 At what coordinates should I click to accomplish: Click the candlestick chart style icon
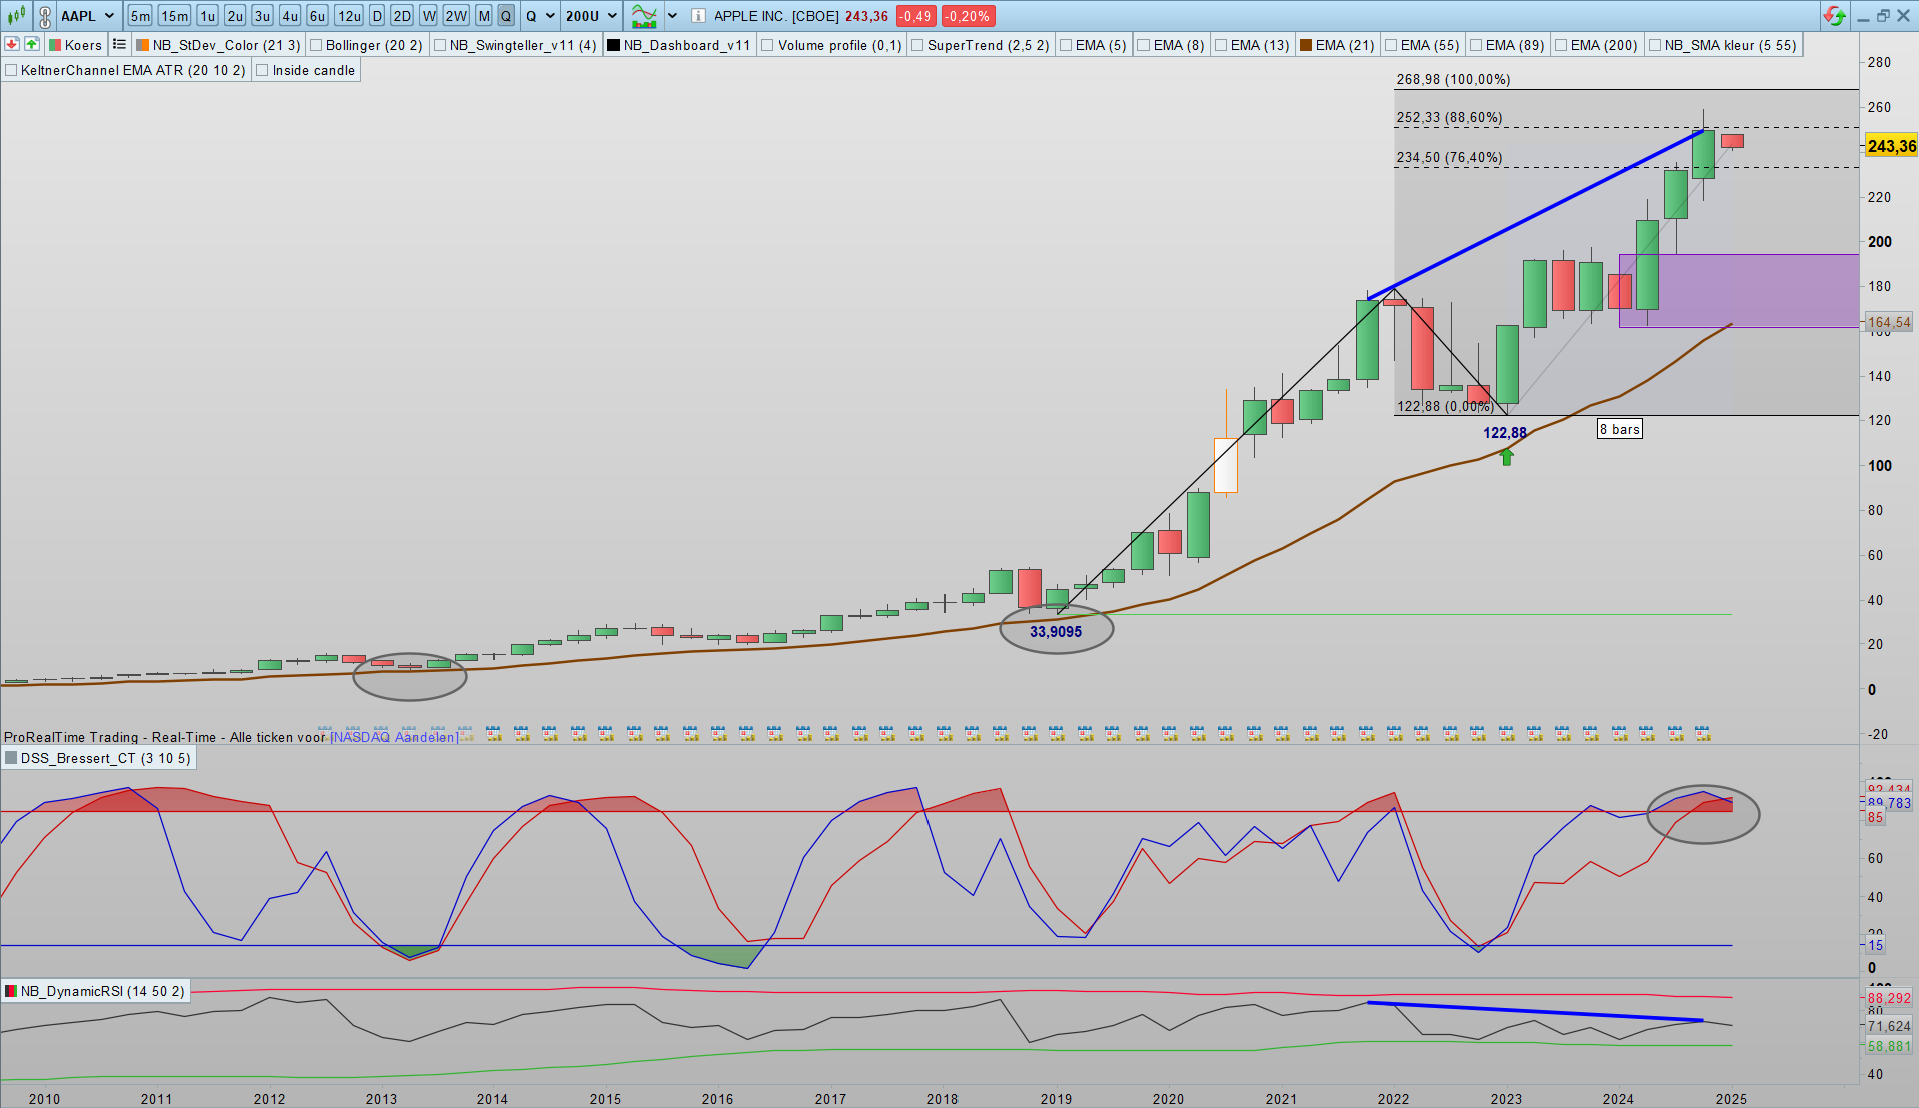17,16
